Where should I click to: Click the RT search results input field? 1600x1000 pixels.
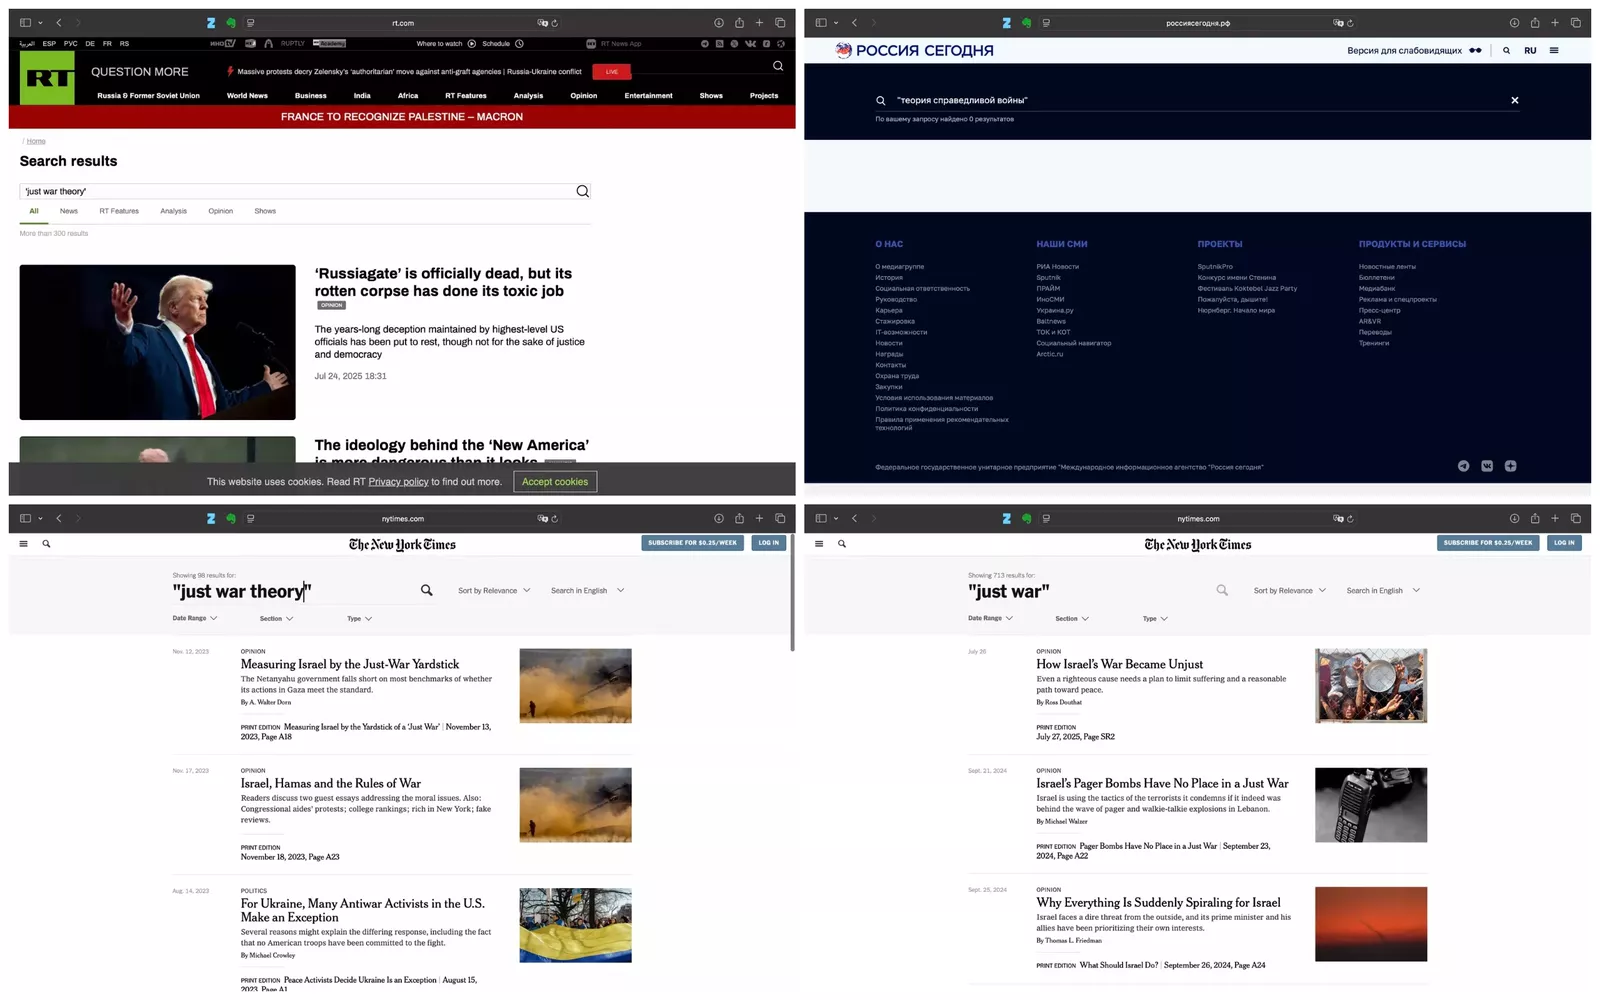coord(296,191)
